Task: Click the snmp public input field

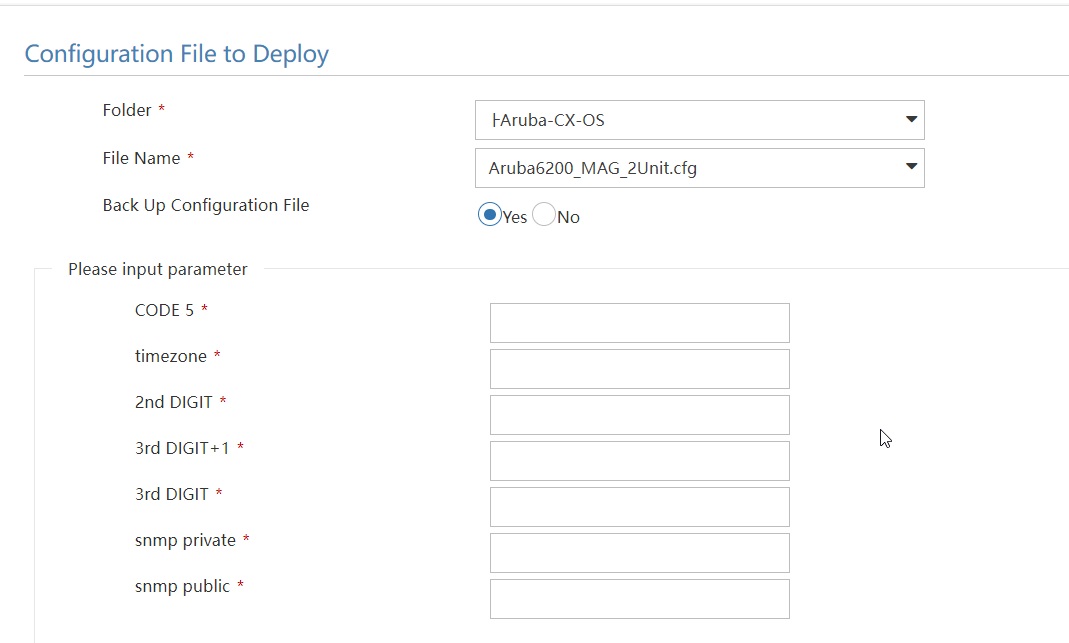Action: pyautogui.click(x=639, y=598)
